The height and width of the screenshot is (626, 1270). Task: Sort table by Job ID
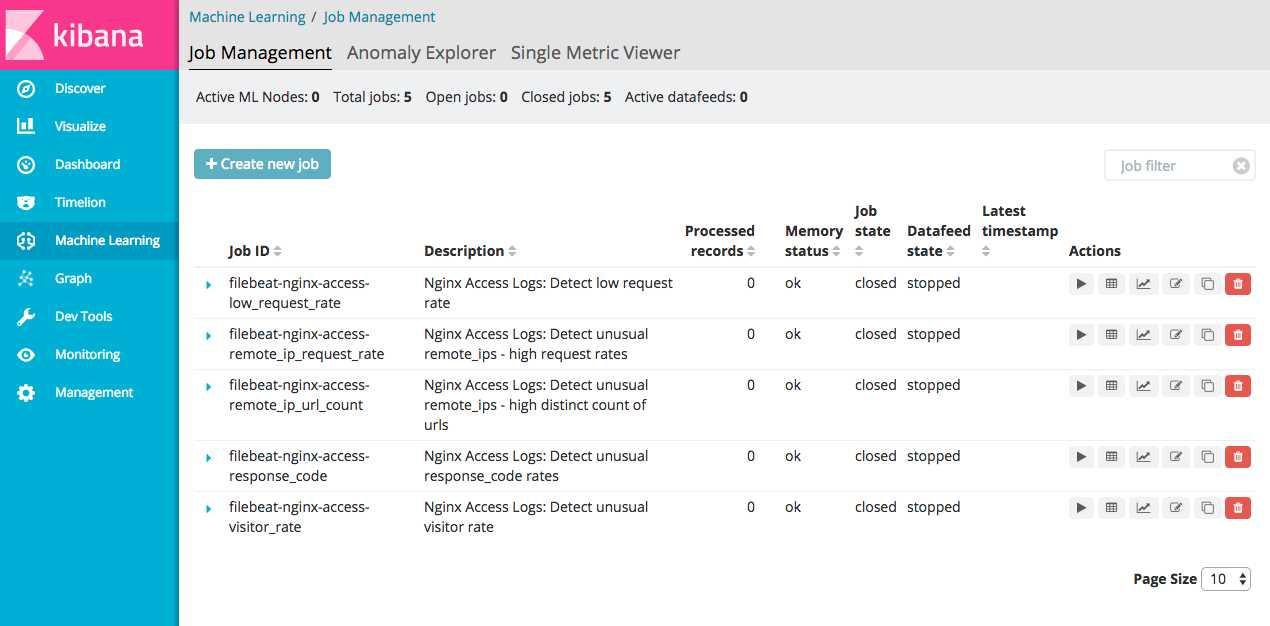click(255, 251)
